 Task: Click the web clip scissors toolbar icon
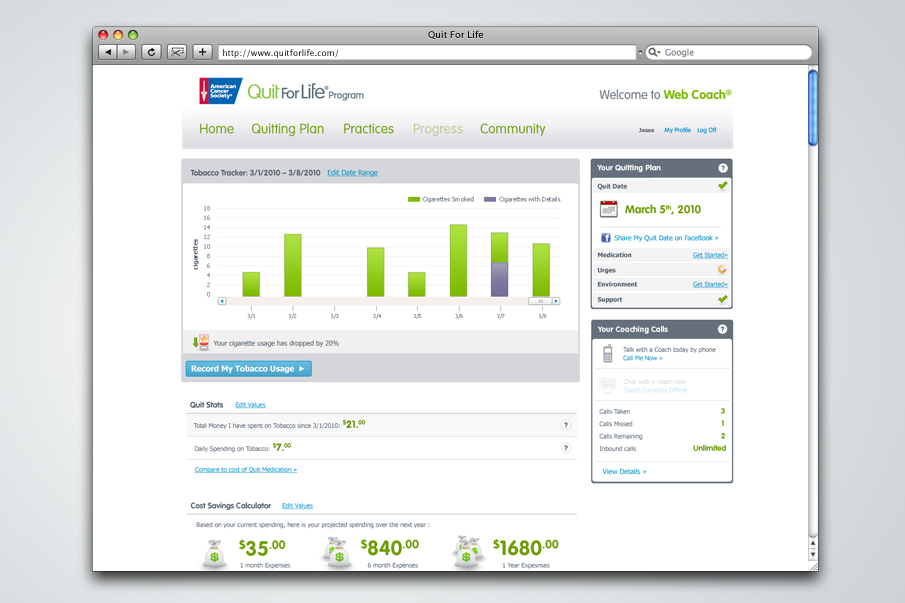tap(177, 53)
